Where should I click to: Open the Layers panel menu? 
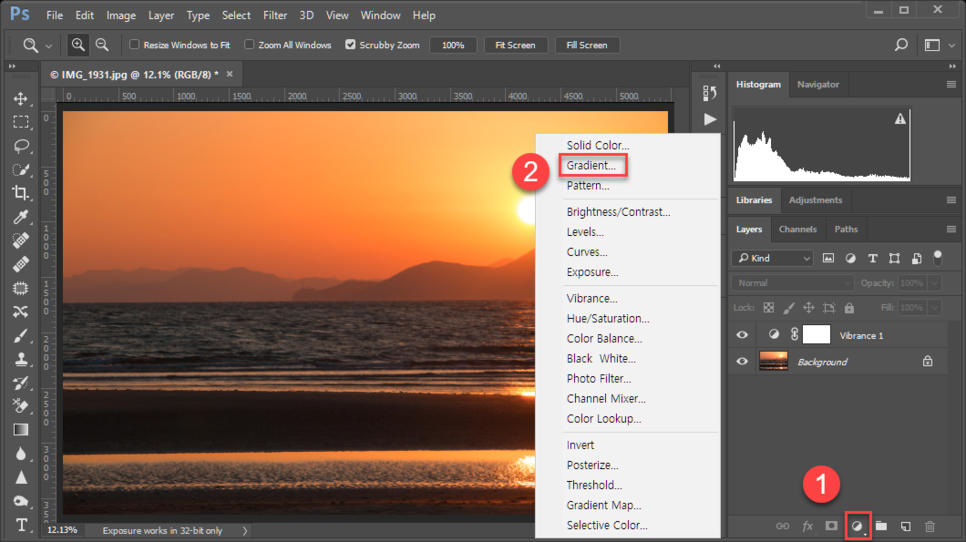[951, 229]
